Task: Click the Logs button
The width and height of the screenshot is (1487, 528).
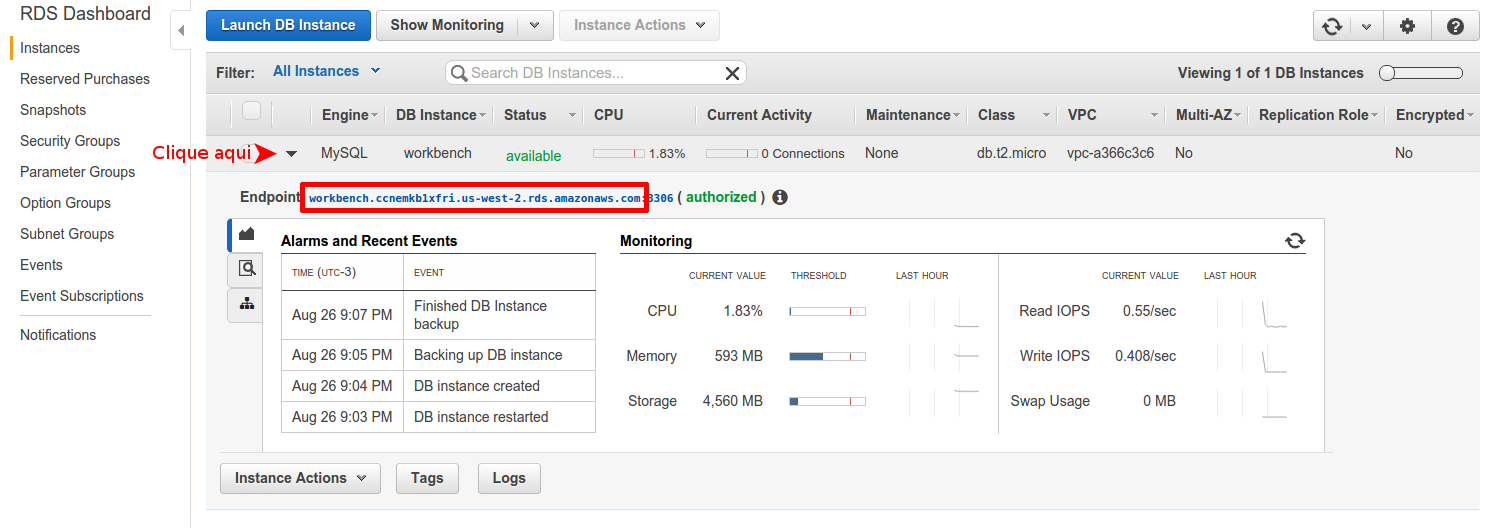Action: [x=509, y=478]
